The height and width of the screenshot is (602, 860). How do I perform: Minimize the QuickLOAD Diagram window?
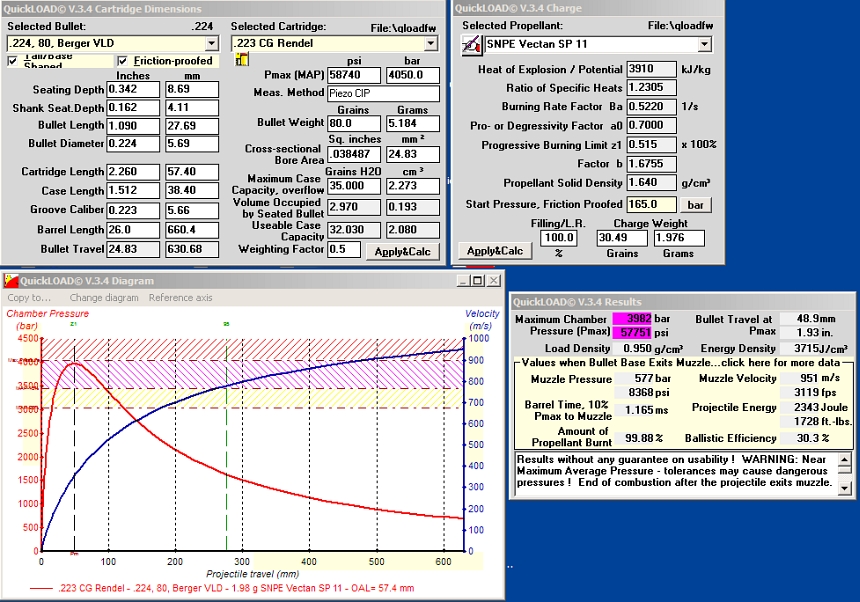464,281
